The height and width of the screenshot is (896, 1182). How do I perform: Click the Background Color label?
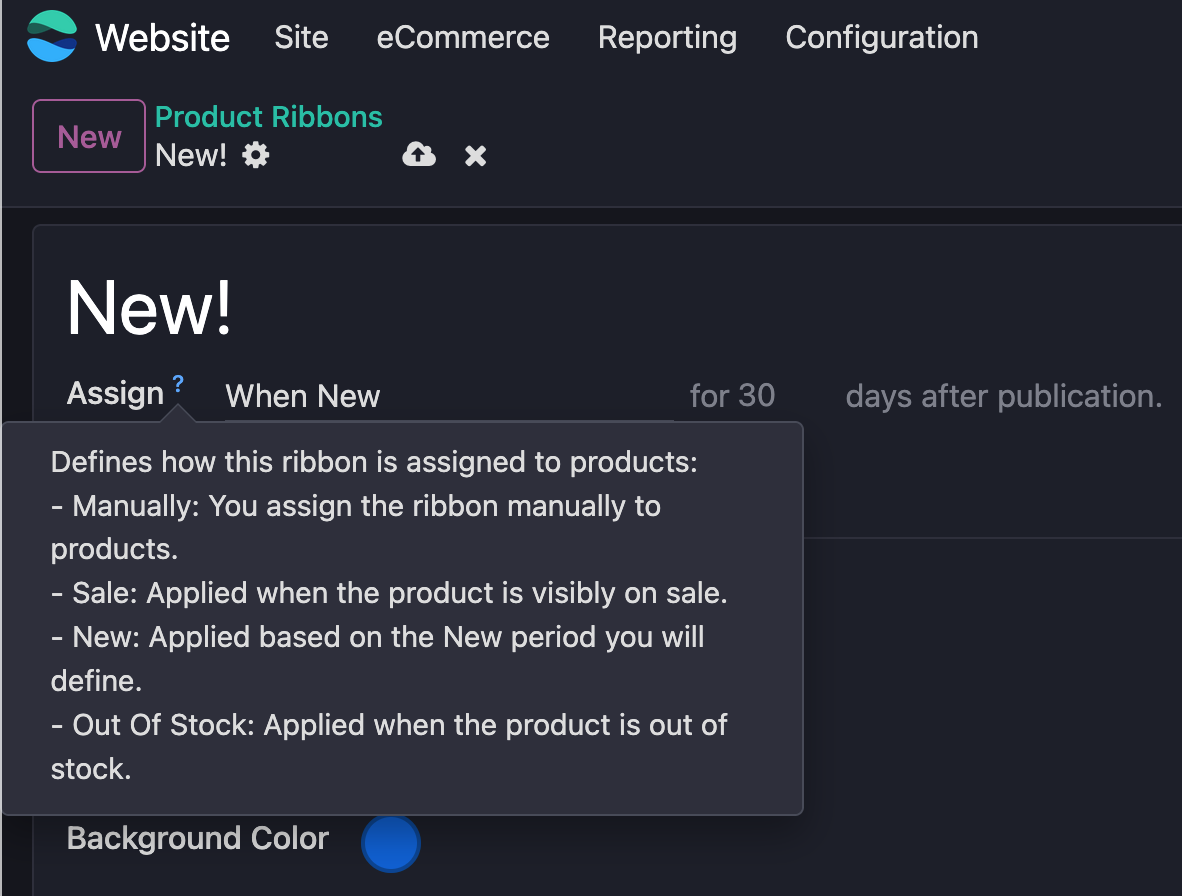point(197,838)
